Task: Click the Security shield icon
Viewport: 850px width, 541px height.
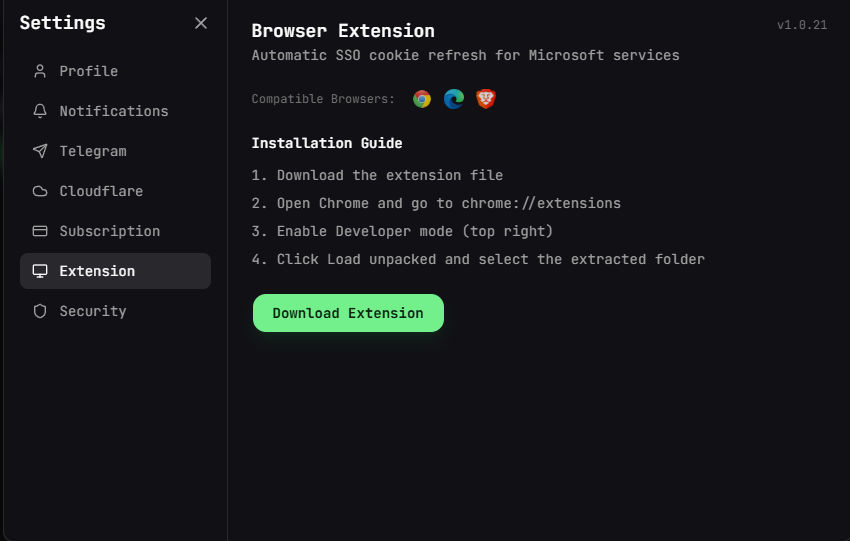Action: tap(40, 311)
